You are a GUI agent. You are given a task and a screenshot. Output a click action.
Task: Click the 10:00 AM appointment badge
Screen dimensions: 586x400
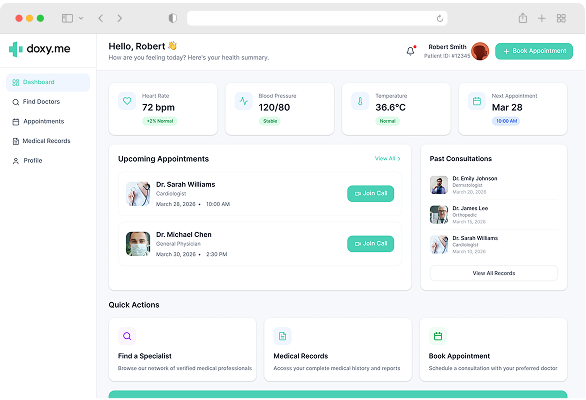[x=506, y=121]
